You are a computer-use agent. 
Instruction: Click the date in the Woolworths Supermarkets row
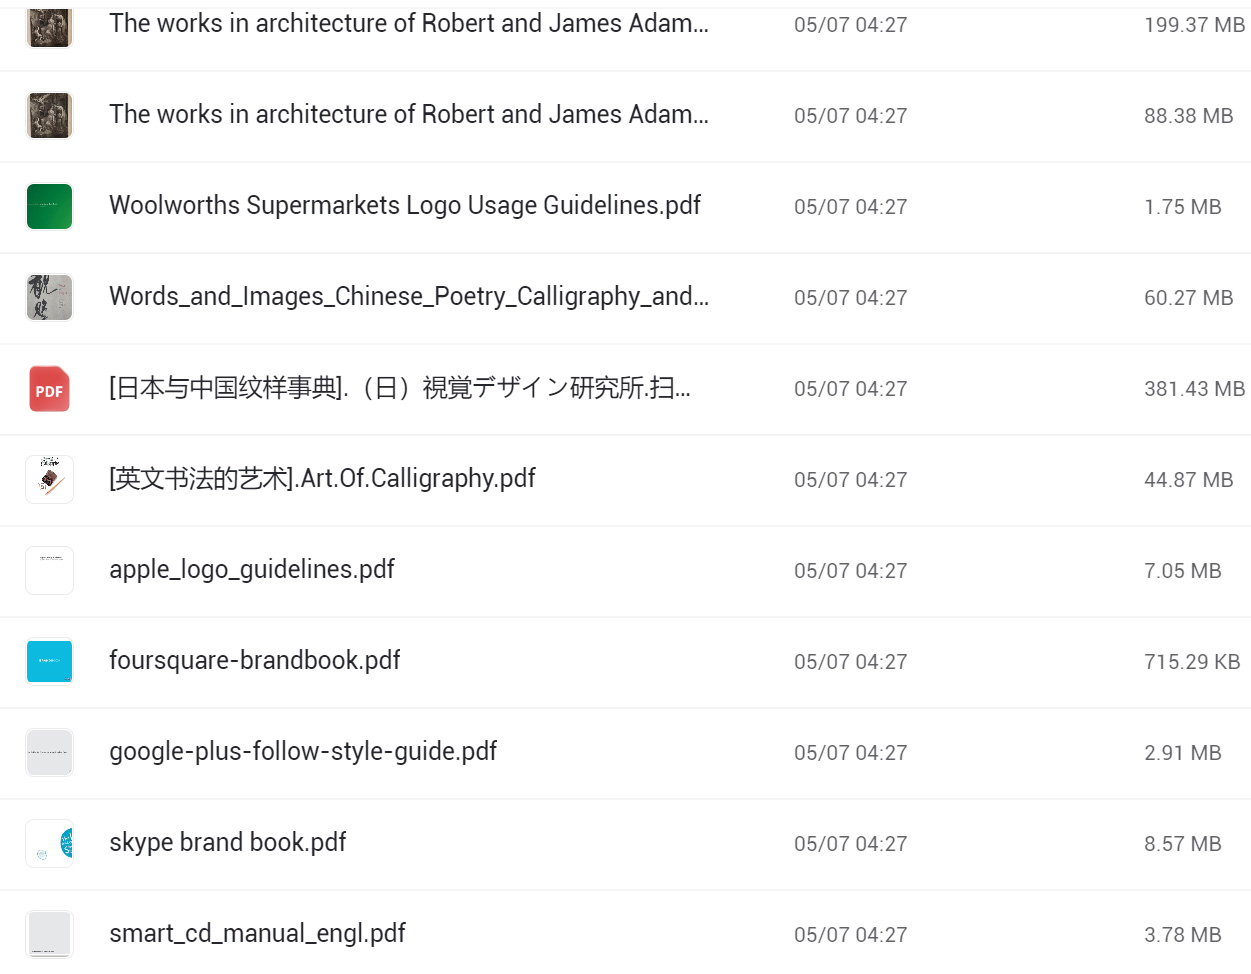[x=850, y=207]
